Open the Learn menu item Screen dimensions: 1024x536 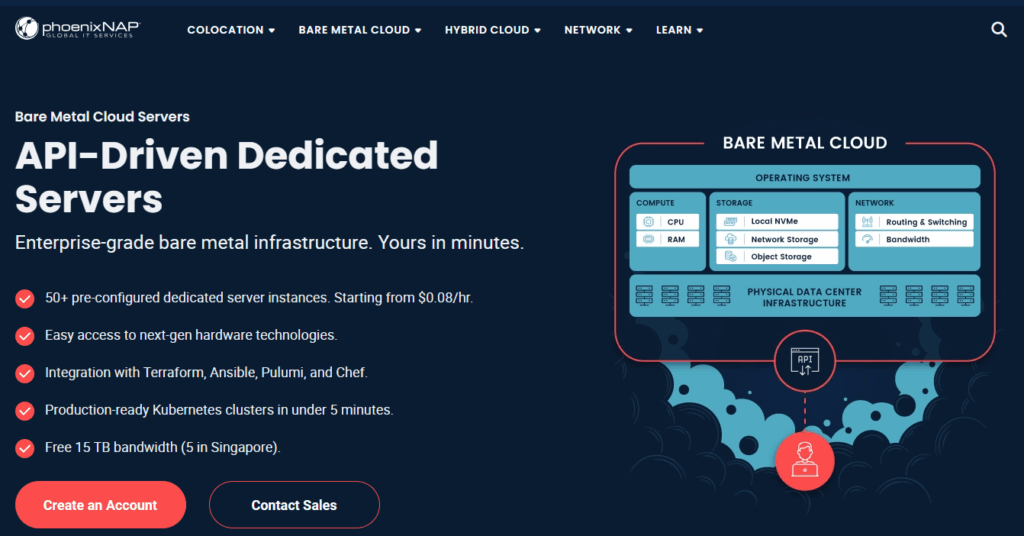679,30
